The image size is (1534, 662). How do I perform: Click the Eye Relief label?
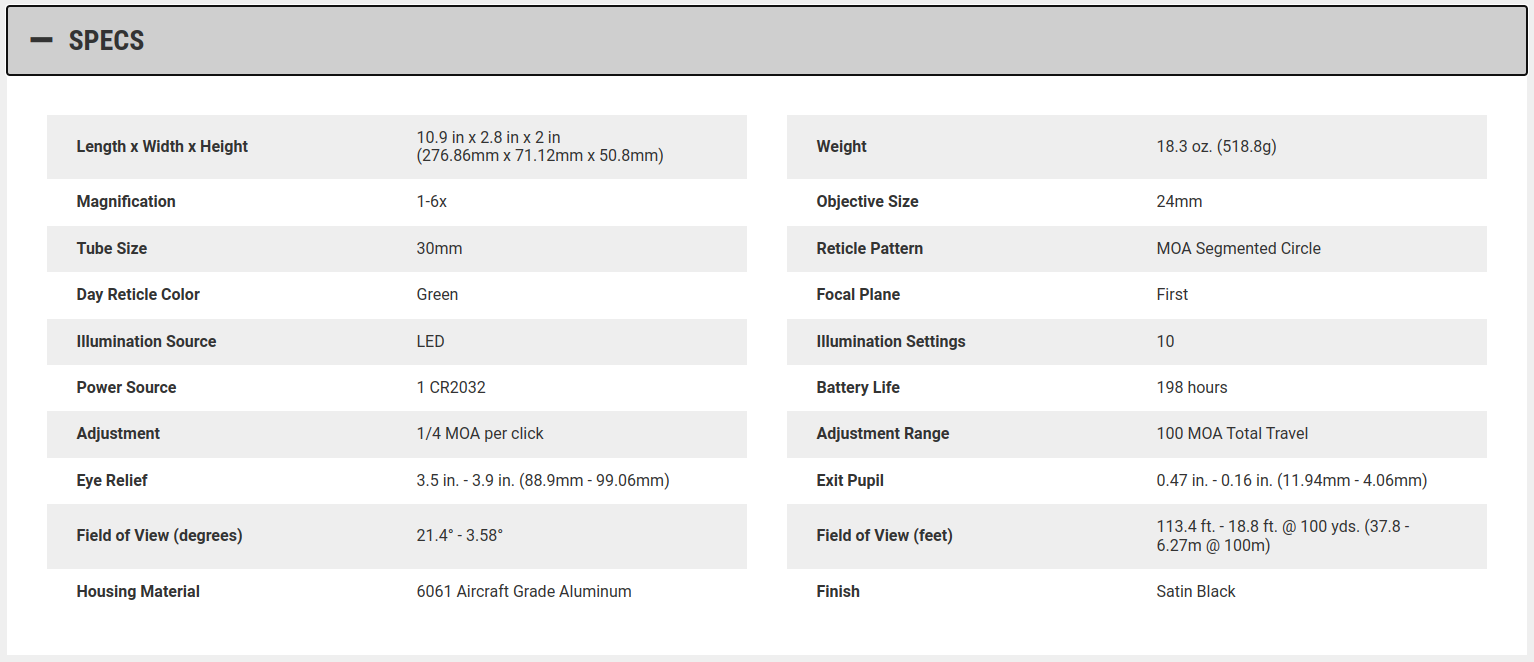[x=112, y=481]
